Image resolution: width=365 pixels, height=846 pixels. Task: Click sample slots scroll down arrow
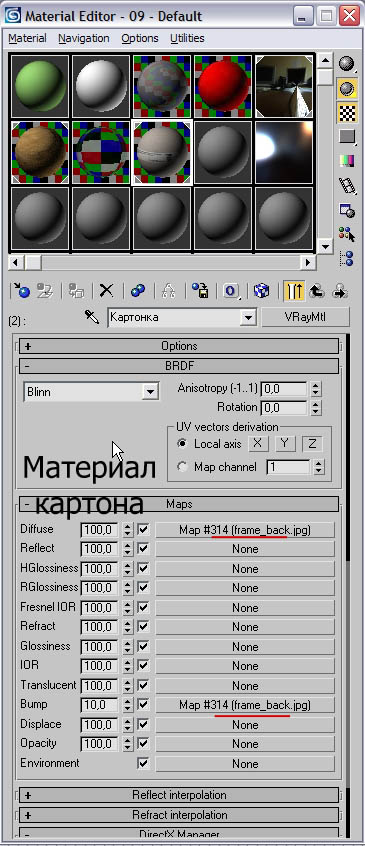coord(325,247)
